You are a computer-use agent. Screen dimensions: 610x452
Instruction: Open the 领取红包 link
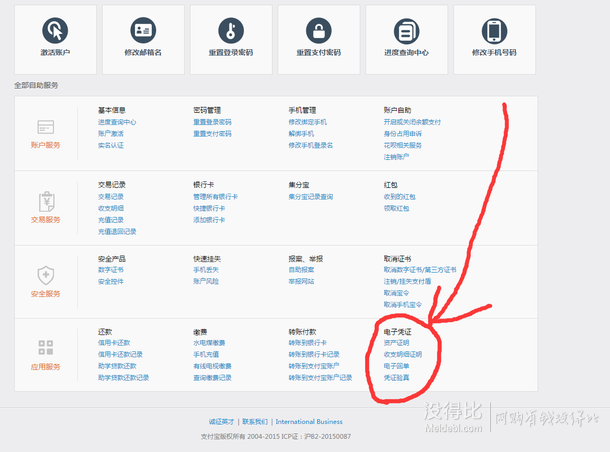pos(396,208)
